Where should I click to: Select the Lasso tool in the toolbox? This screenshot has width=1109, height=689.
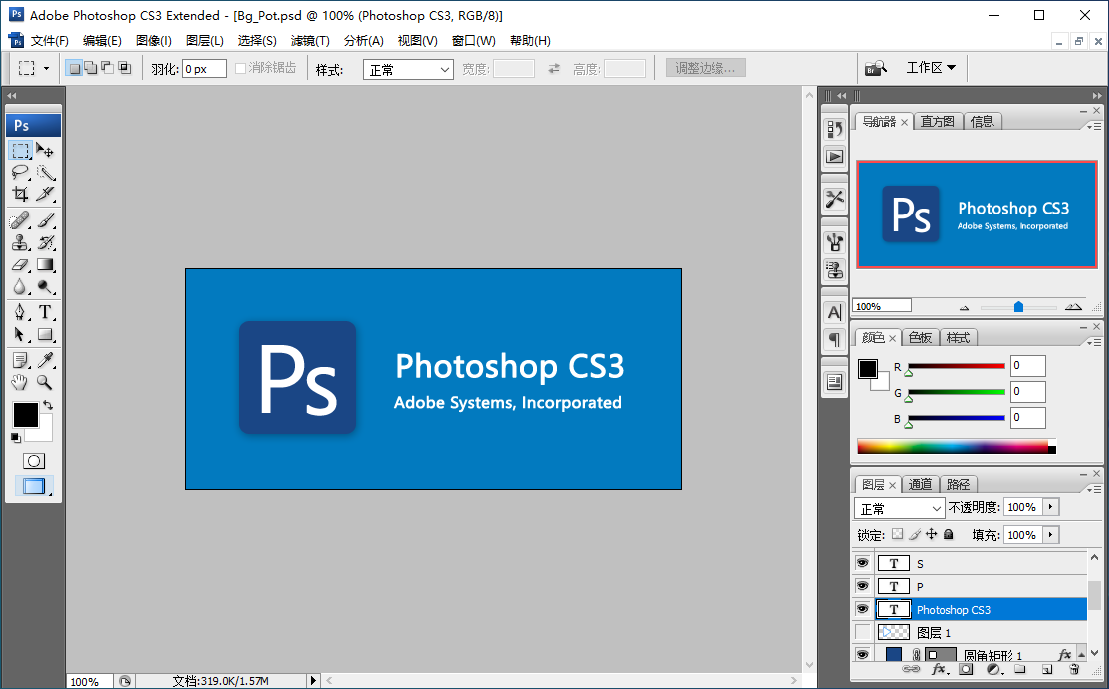(18, 173)
